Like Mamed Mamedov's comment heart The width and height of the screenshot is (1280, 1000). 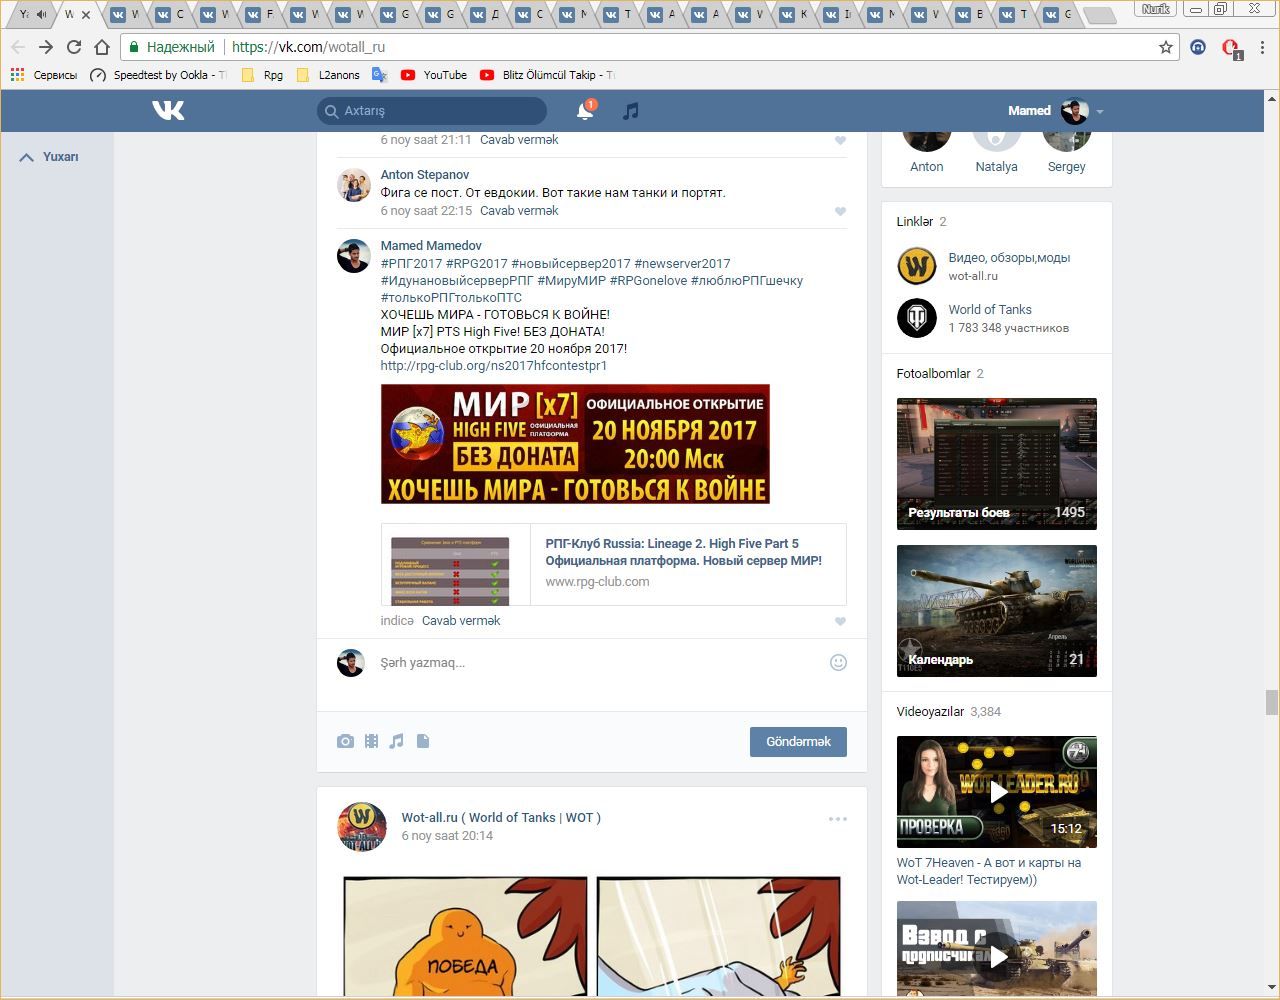tap(840, 621)
